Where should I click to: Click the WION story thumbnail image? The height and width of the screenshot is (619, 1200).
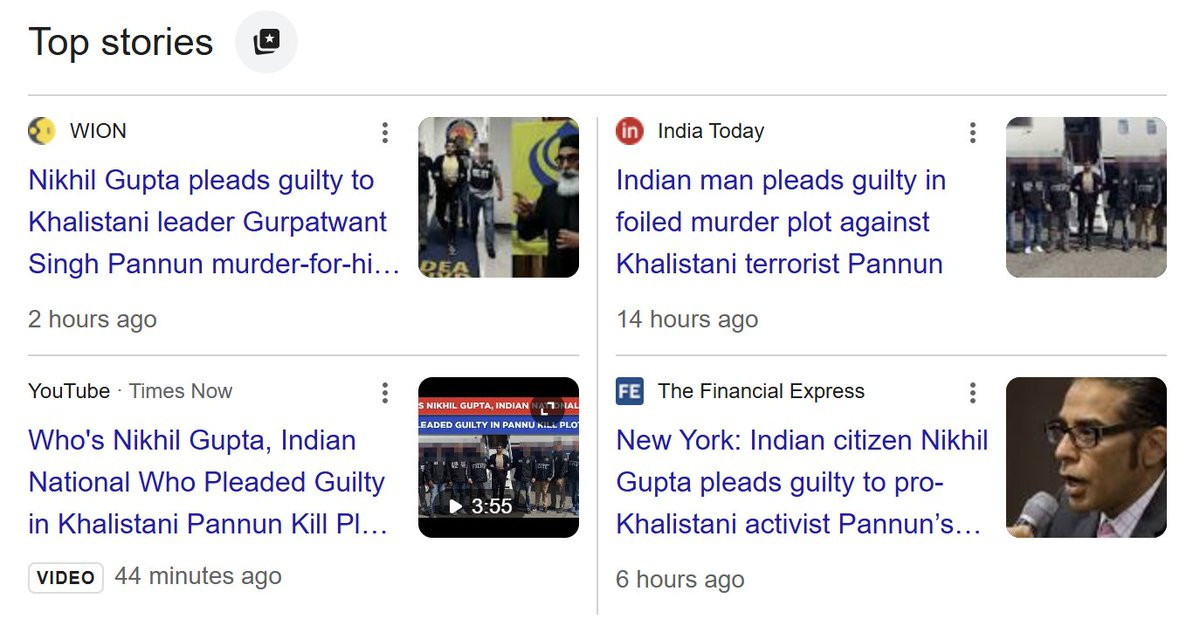coord(498,197)
